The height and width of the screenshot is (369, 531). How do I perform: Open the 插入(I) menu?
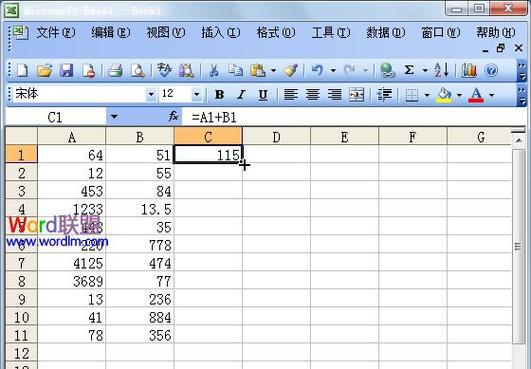point(221,32)
